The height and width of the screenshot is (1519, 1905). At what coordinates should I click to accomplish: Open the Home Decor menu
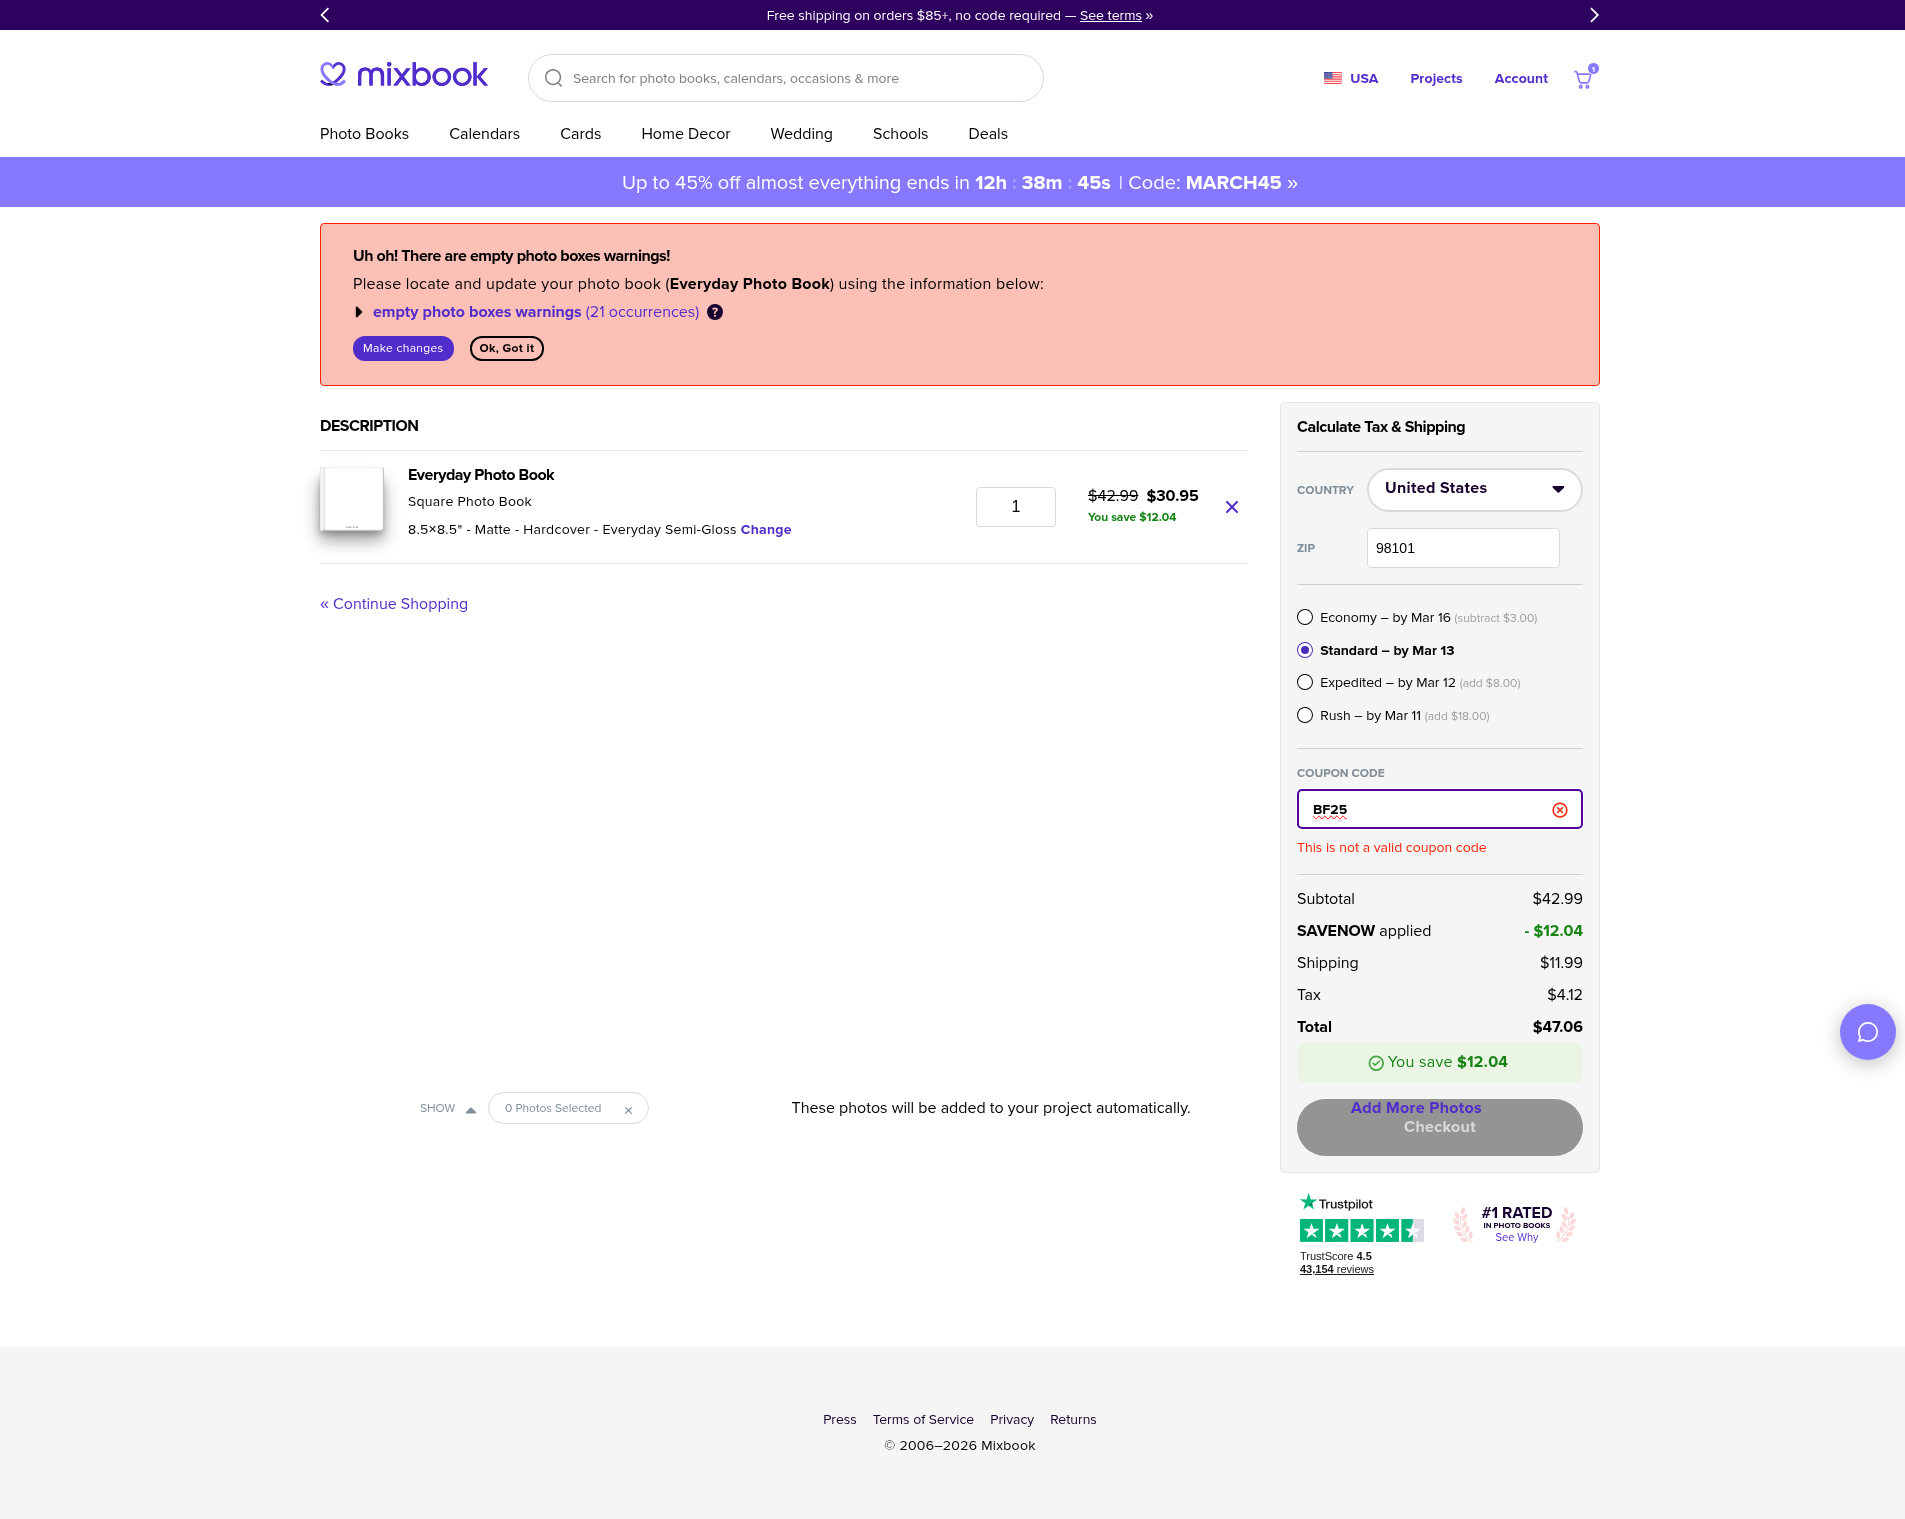tap(685, 134)
